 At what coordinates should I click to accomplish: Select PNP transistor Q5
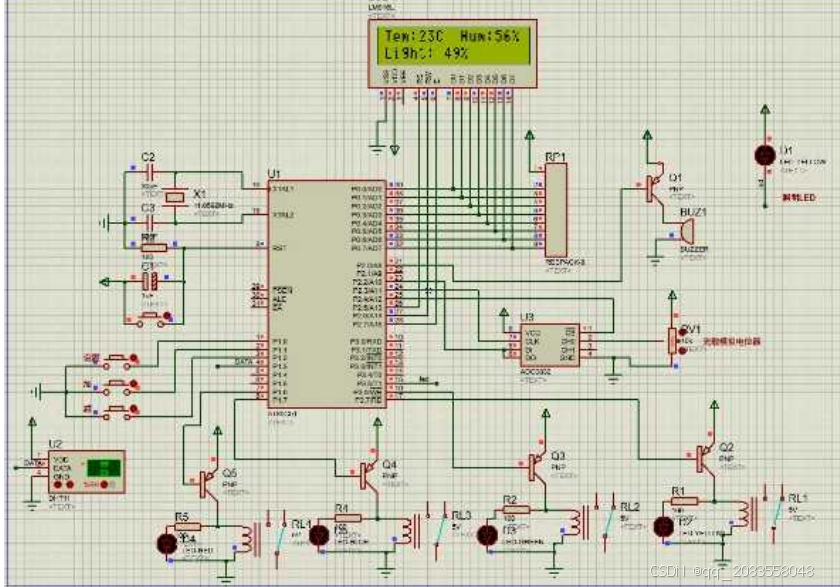[x=209, y=483]
